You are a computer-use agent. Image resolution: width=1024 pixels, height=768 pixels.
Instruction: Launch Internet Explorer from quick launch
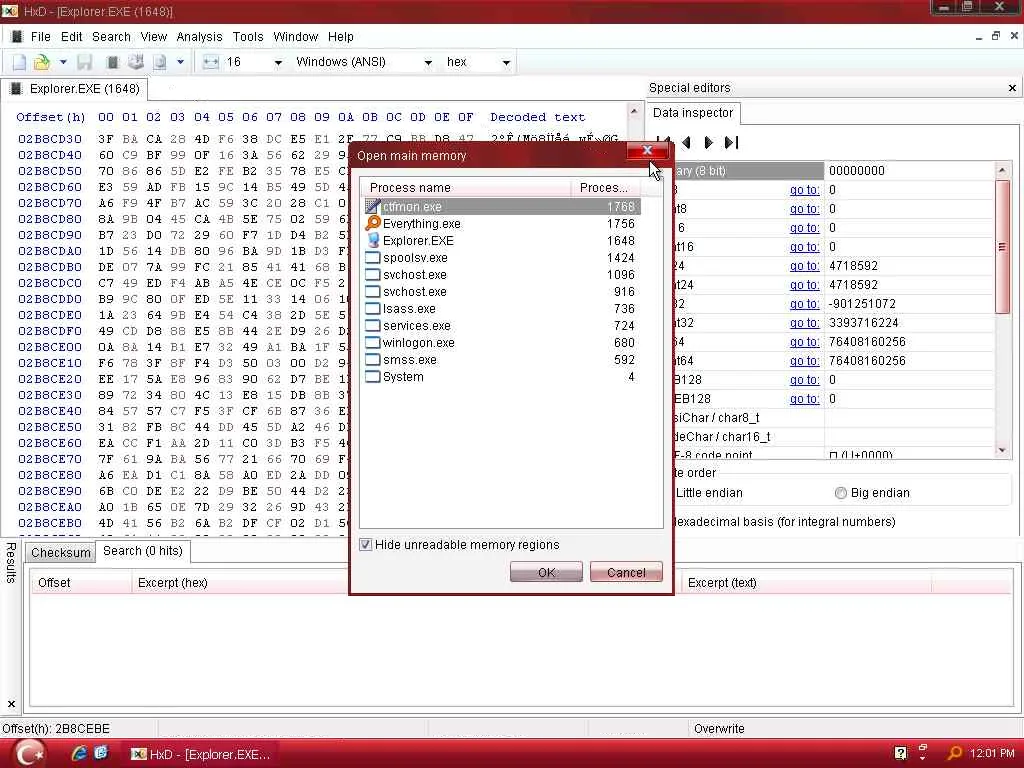click(x=79, y=753)
